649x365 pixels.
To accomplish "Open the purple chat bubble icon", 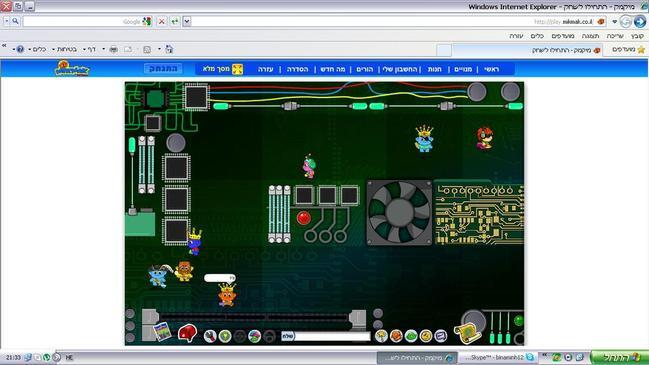I will coord(441,336).
